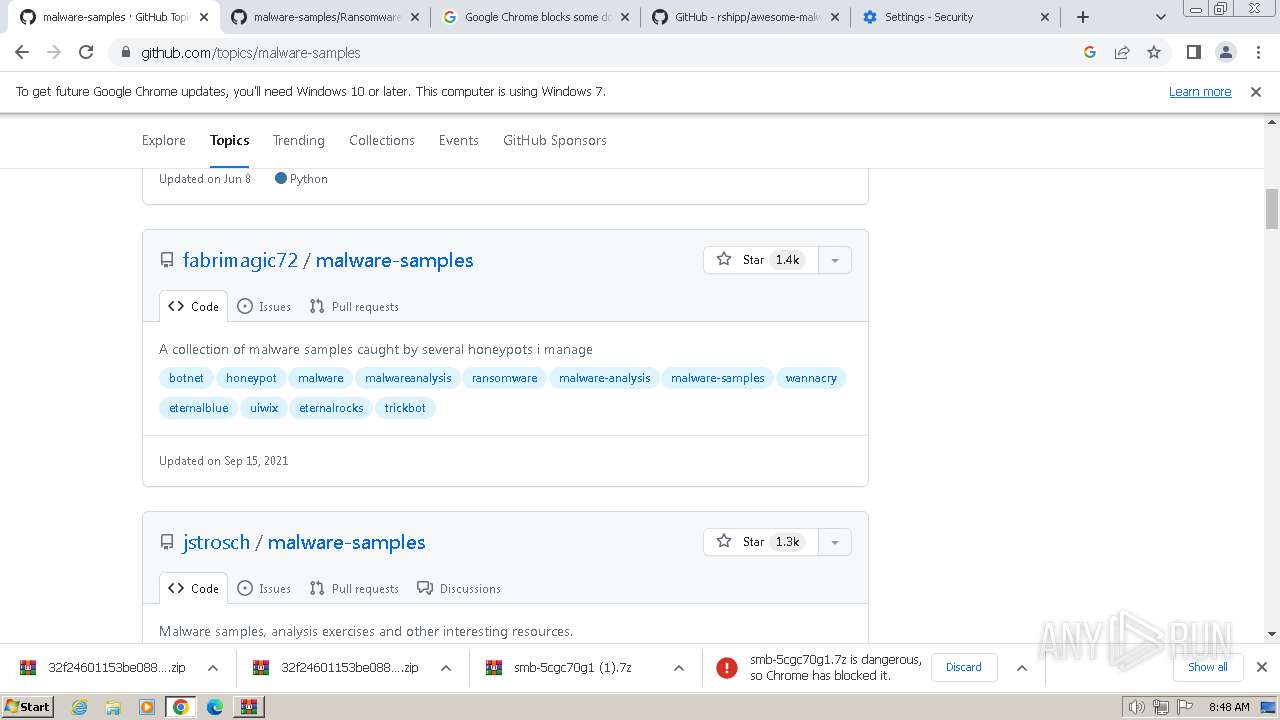Image resolution: width=1280 pixels, height=720 pixels.
Task: Click the malwareanalysis topic tag
Action: [408, 378]
